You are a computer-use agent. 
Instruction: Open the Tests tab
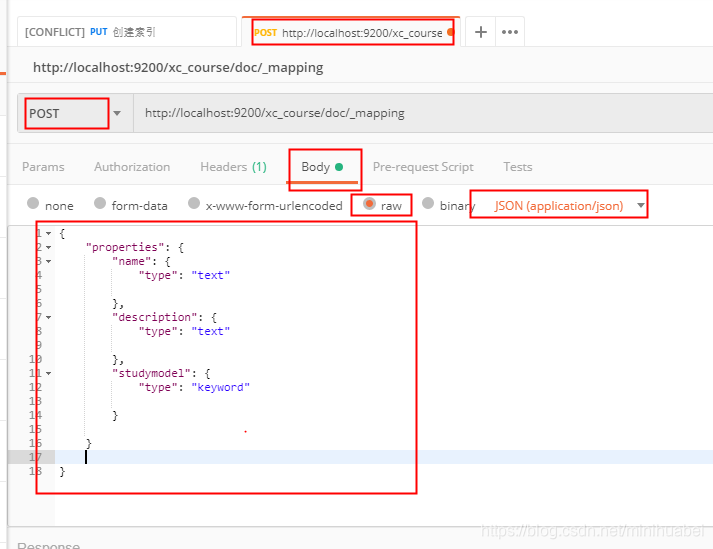[x=517, y=167]
